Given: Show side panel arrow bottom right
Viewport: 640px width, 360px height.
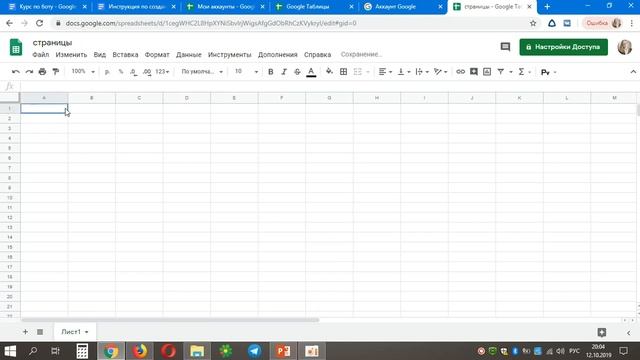Looking at the screenshot, I should (x=629, y=333).
